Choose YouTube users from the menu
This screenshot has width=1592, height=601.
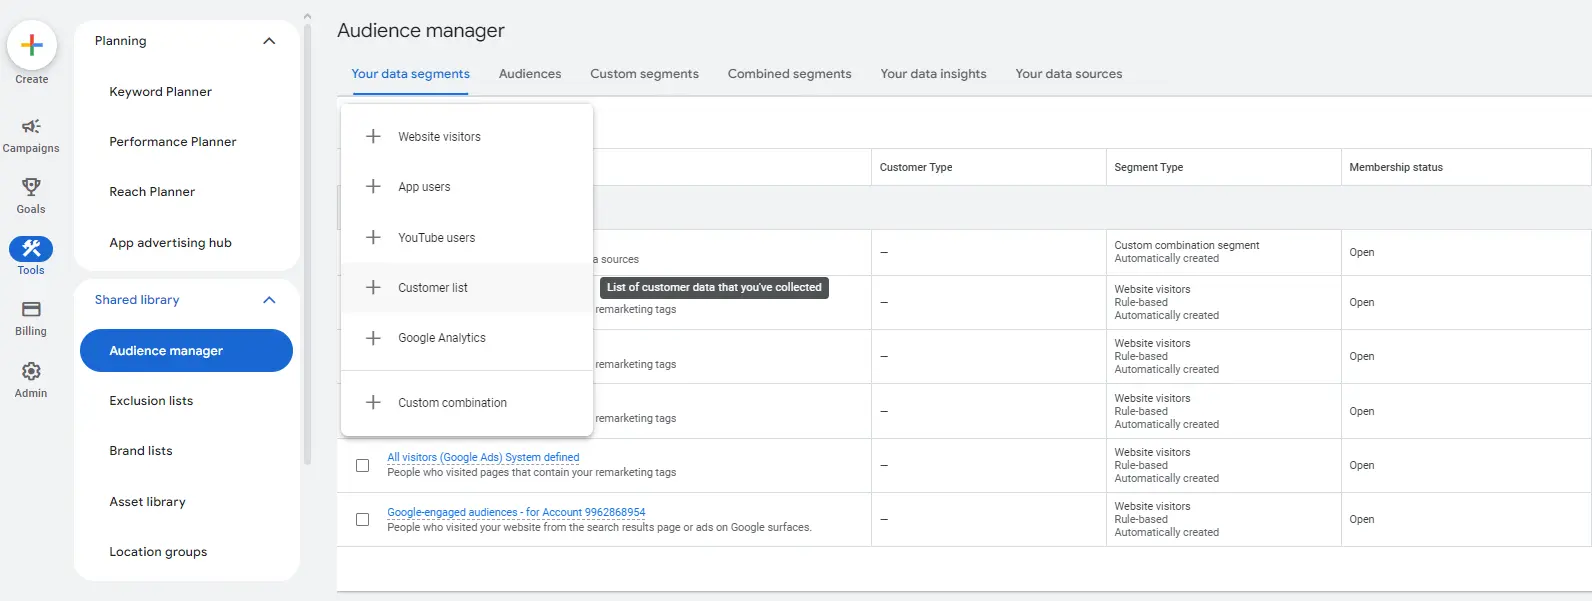pyautogui.click(x=467, y=237)
